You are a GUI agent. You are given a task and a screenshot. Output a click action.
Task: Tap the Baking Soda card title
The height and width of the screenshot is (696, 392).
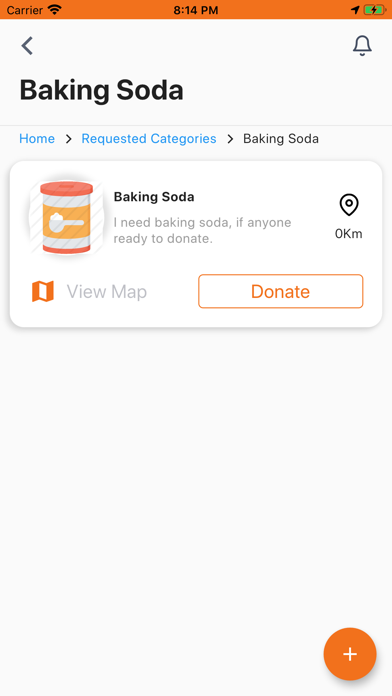pos(154,197)
